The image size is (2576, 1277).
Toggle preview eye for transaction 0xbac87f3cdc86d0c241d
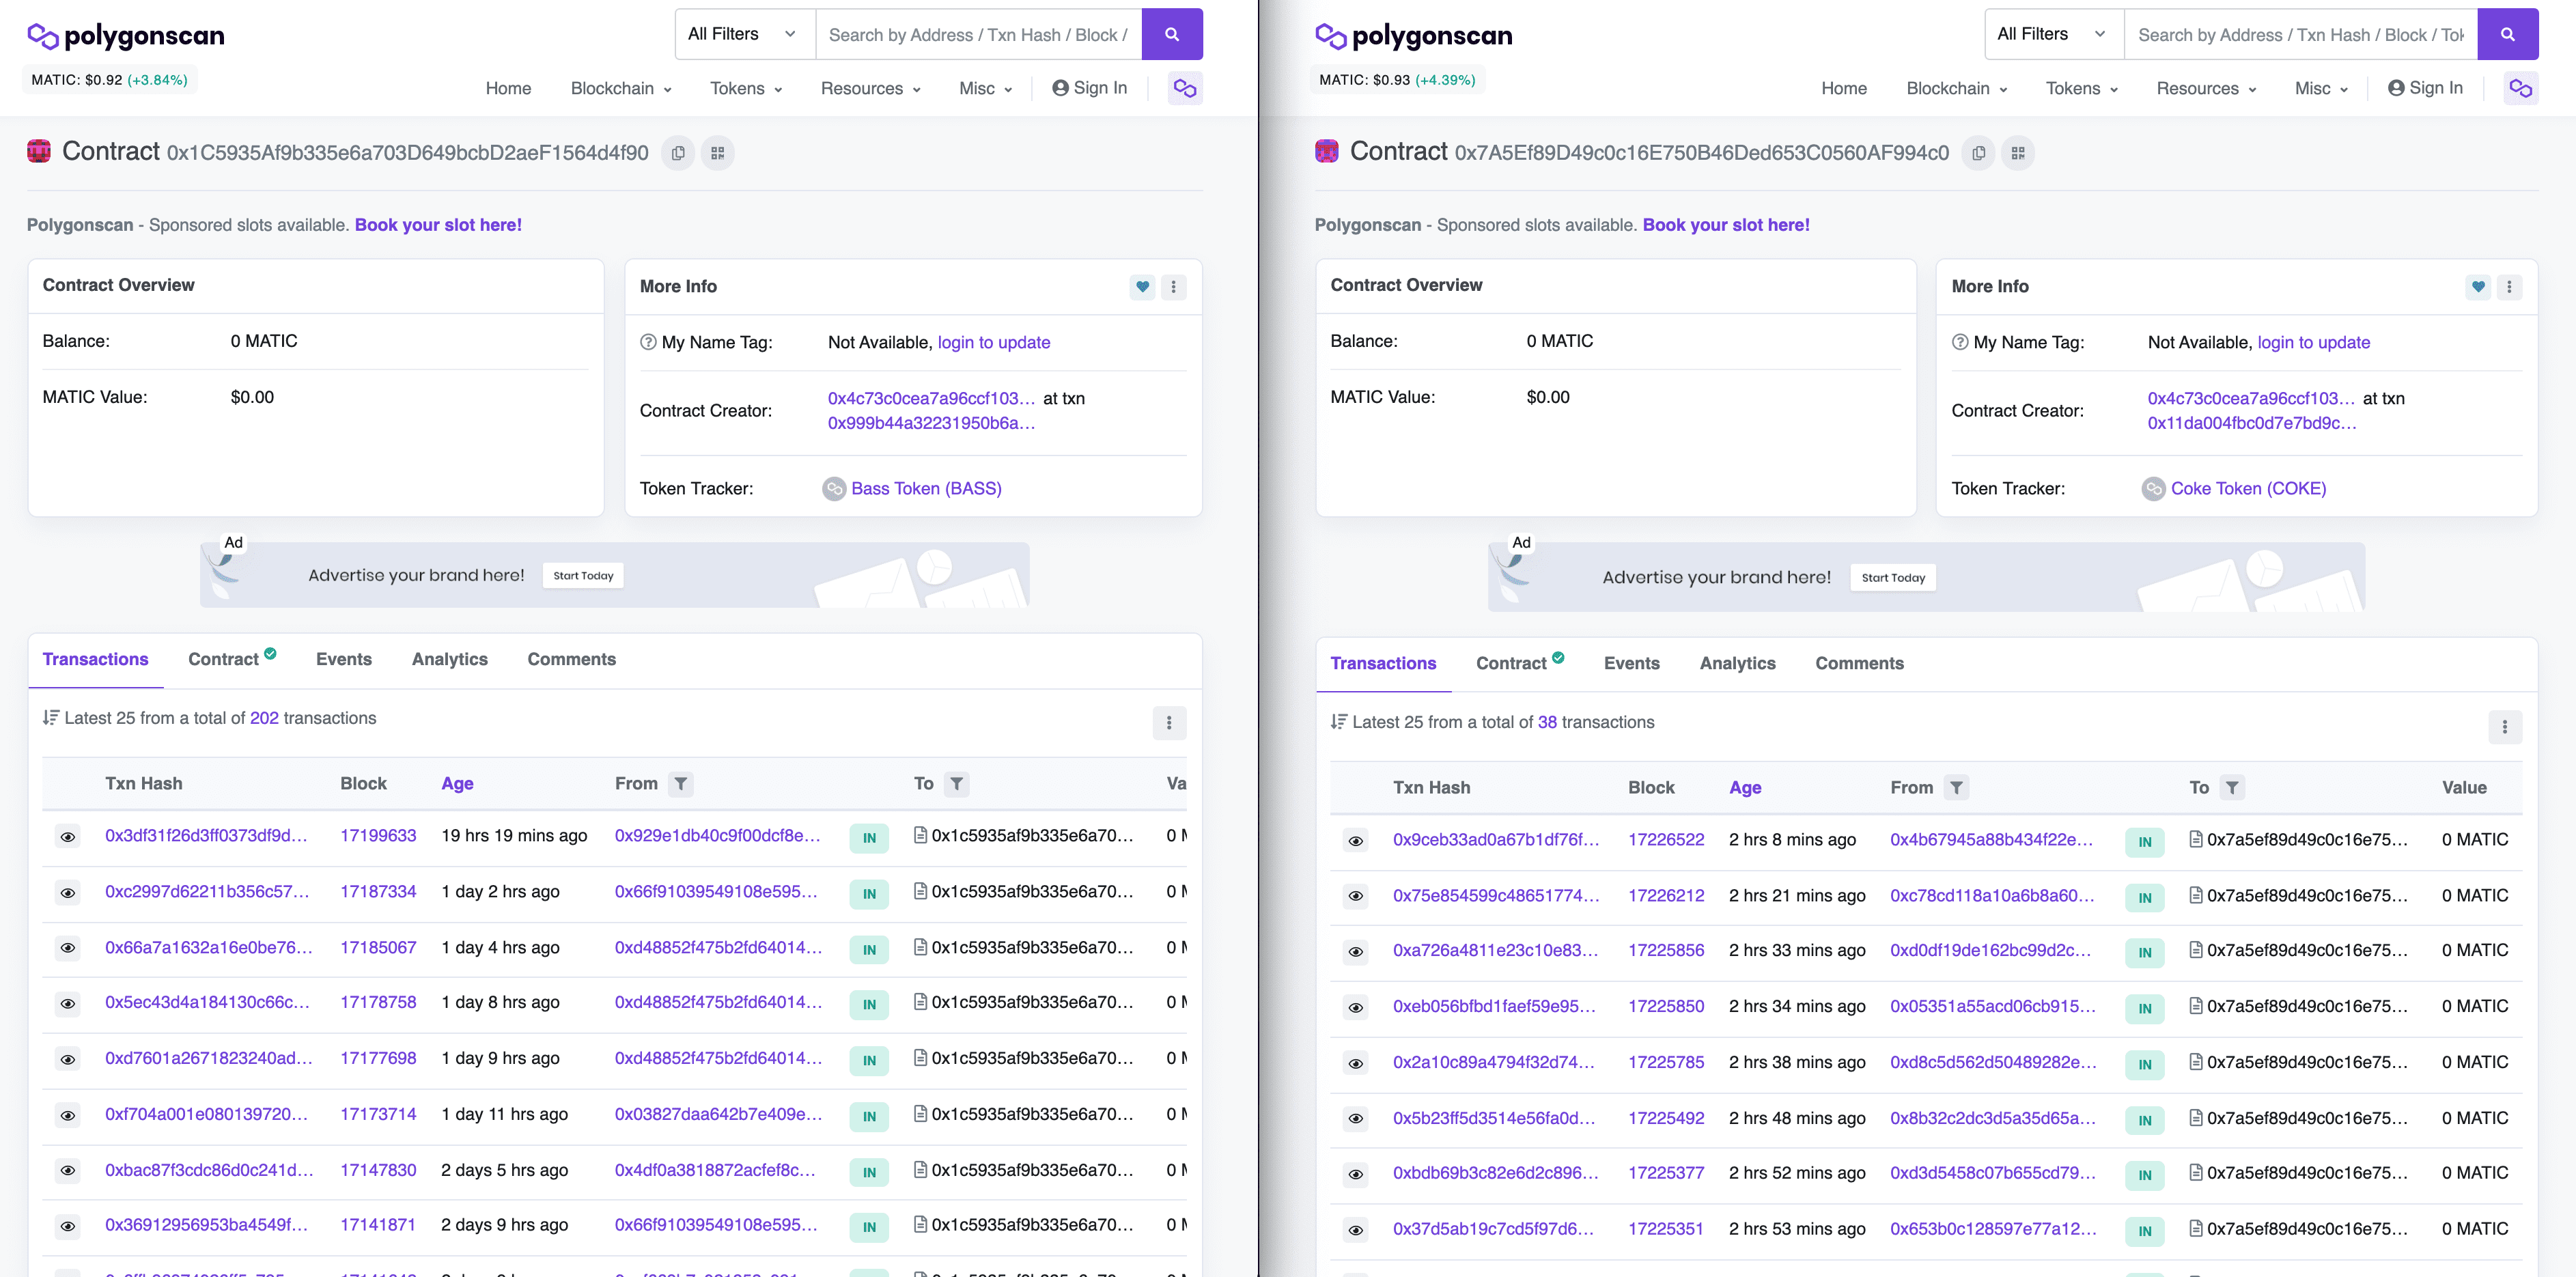pos(68,1170)
